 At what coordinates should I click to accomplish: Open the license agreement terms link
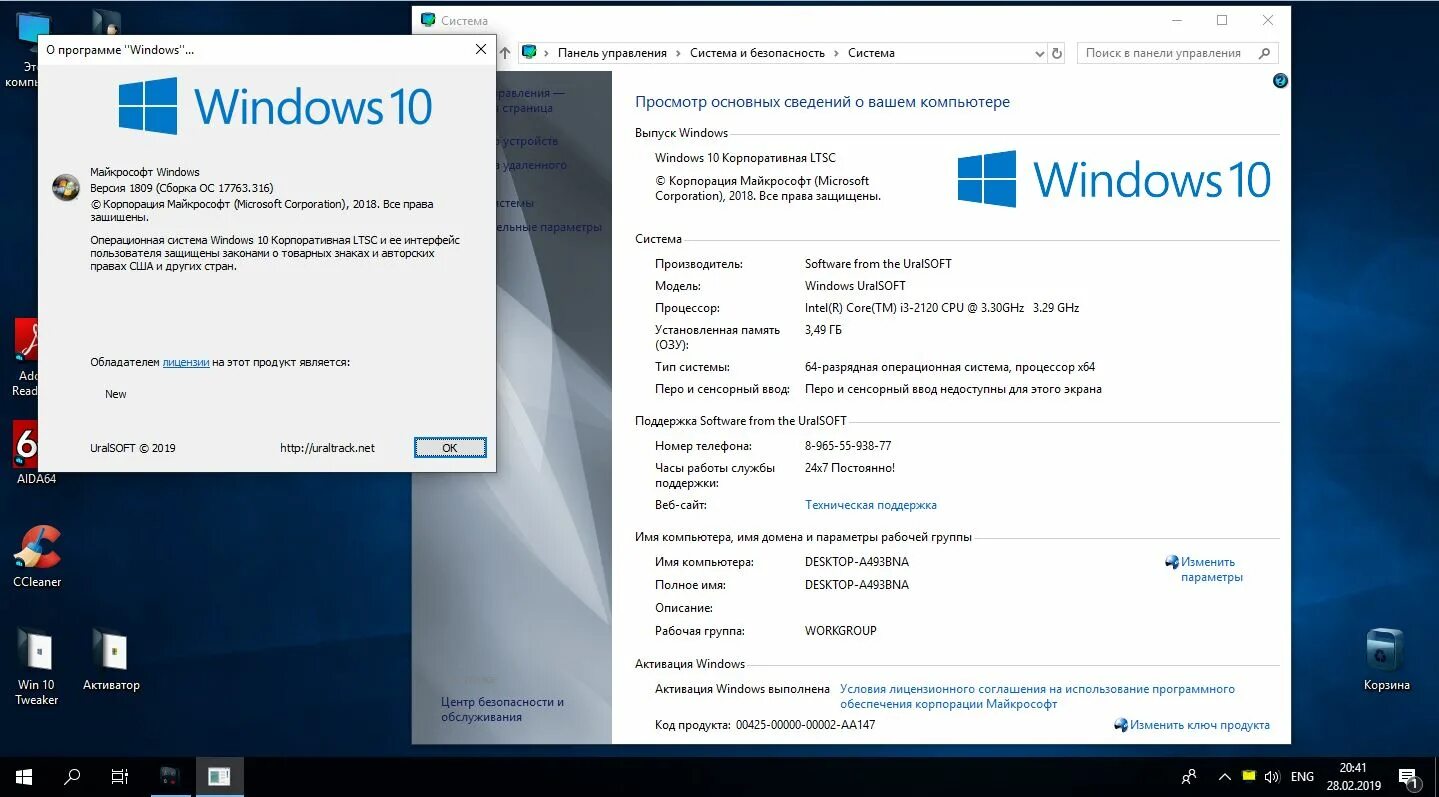tap(1037, 696)
